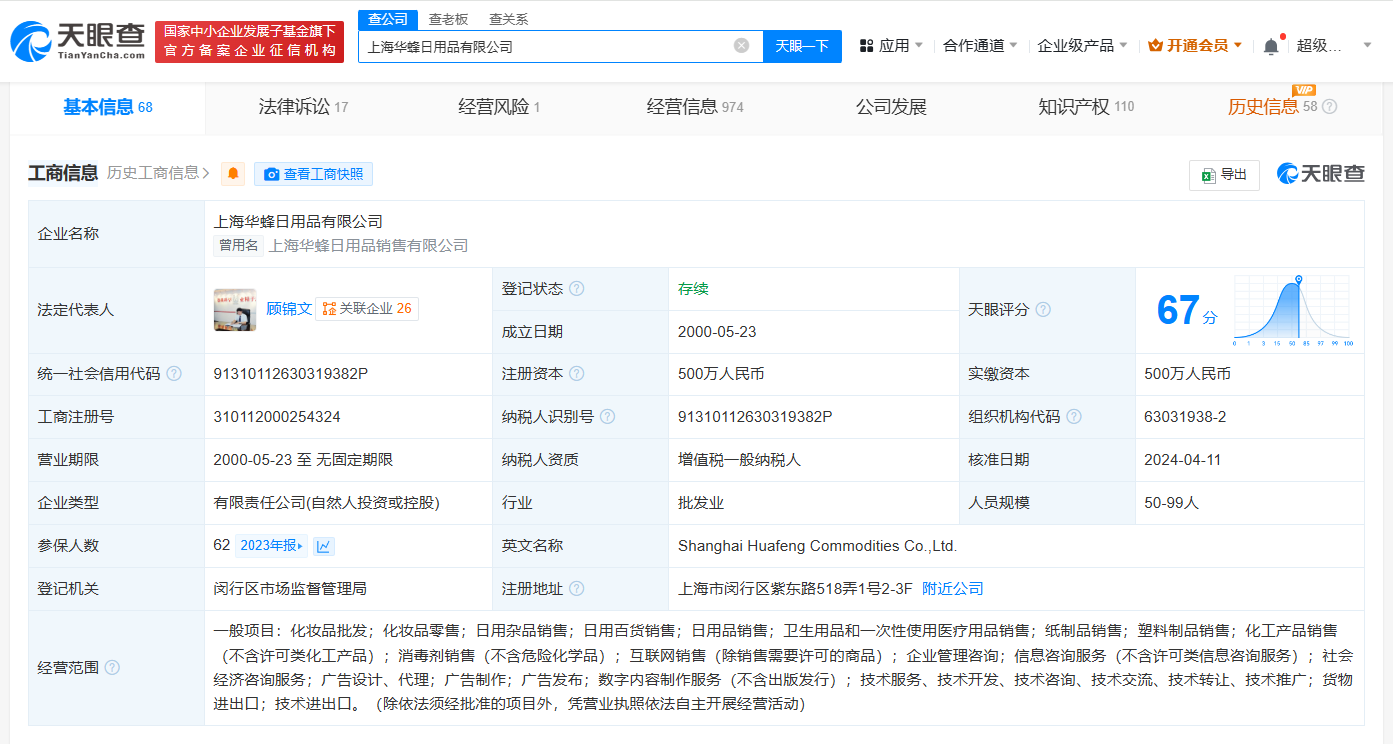
Task: Switch to the 查老板 search tab
Action: coord(448,19)
